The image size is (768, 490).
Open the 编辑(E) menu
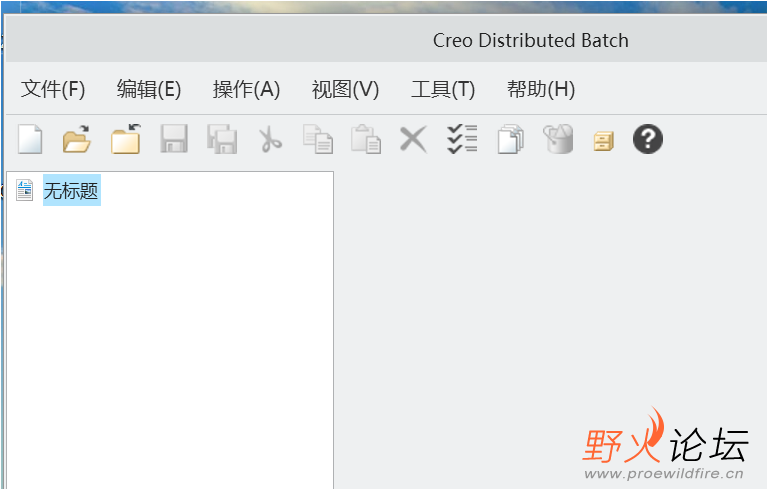pyautogui.click(x=149, y=89)
